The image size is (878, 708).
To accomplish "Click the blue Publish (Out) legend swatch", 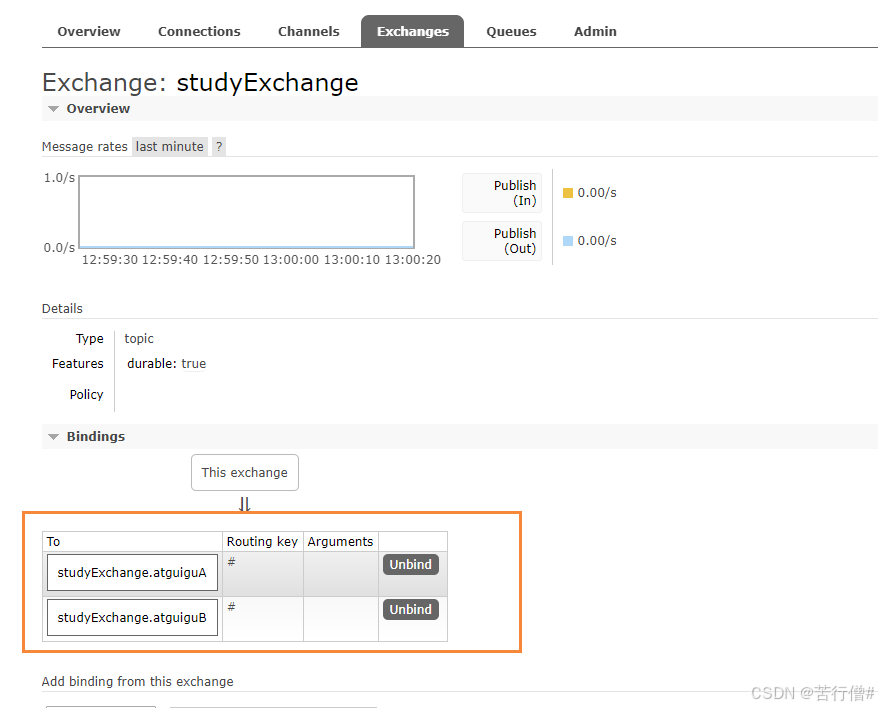I will 568,241.
